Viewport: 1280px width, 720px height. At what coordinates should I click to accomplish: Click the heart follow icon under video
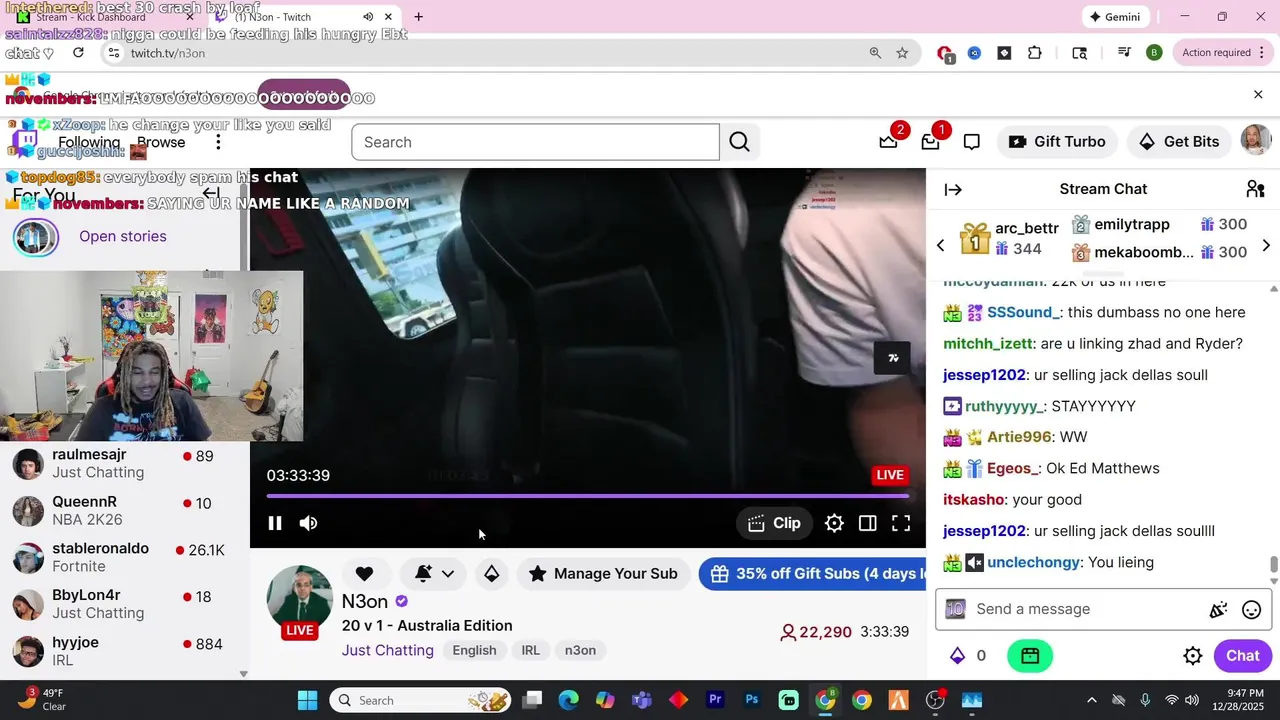pyautogui.click(x=364, y=573)
